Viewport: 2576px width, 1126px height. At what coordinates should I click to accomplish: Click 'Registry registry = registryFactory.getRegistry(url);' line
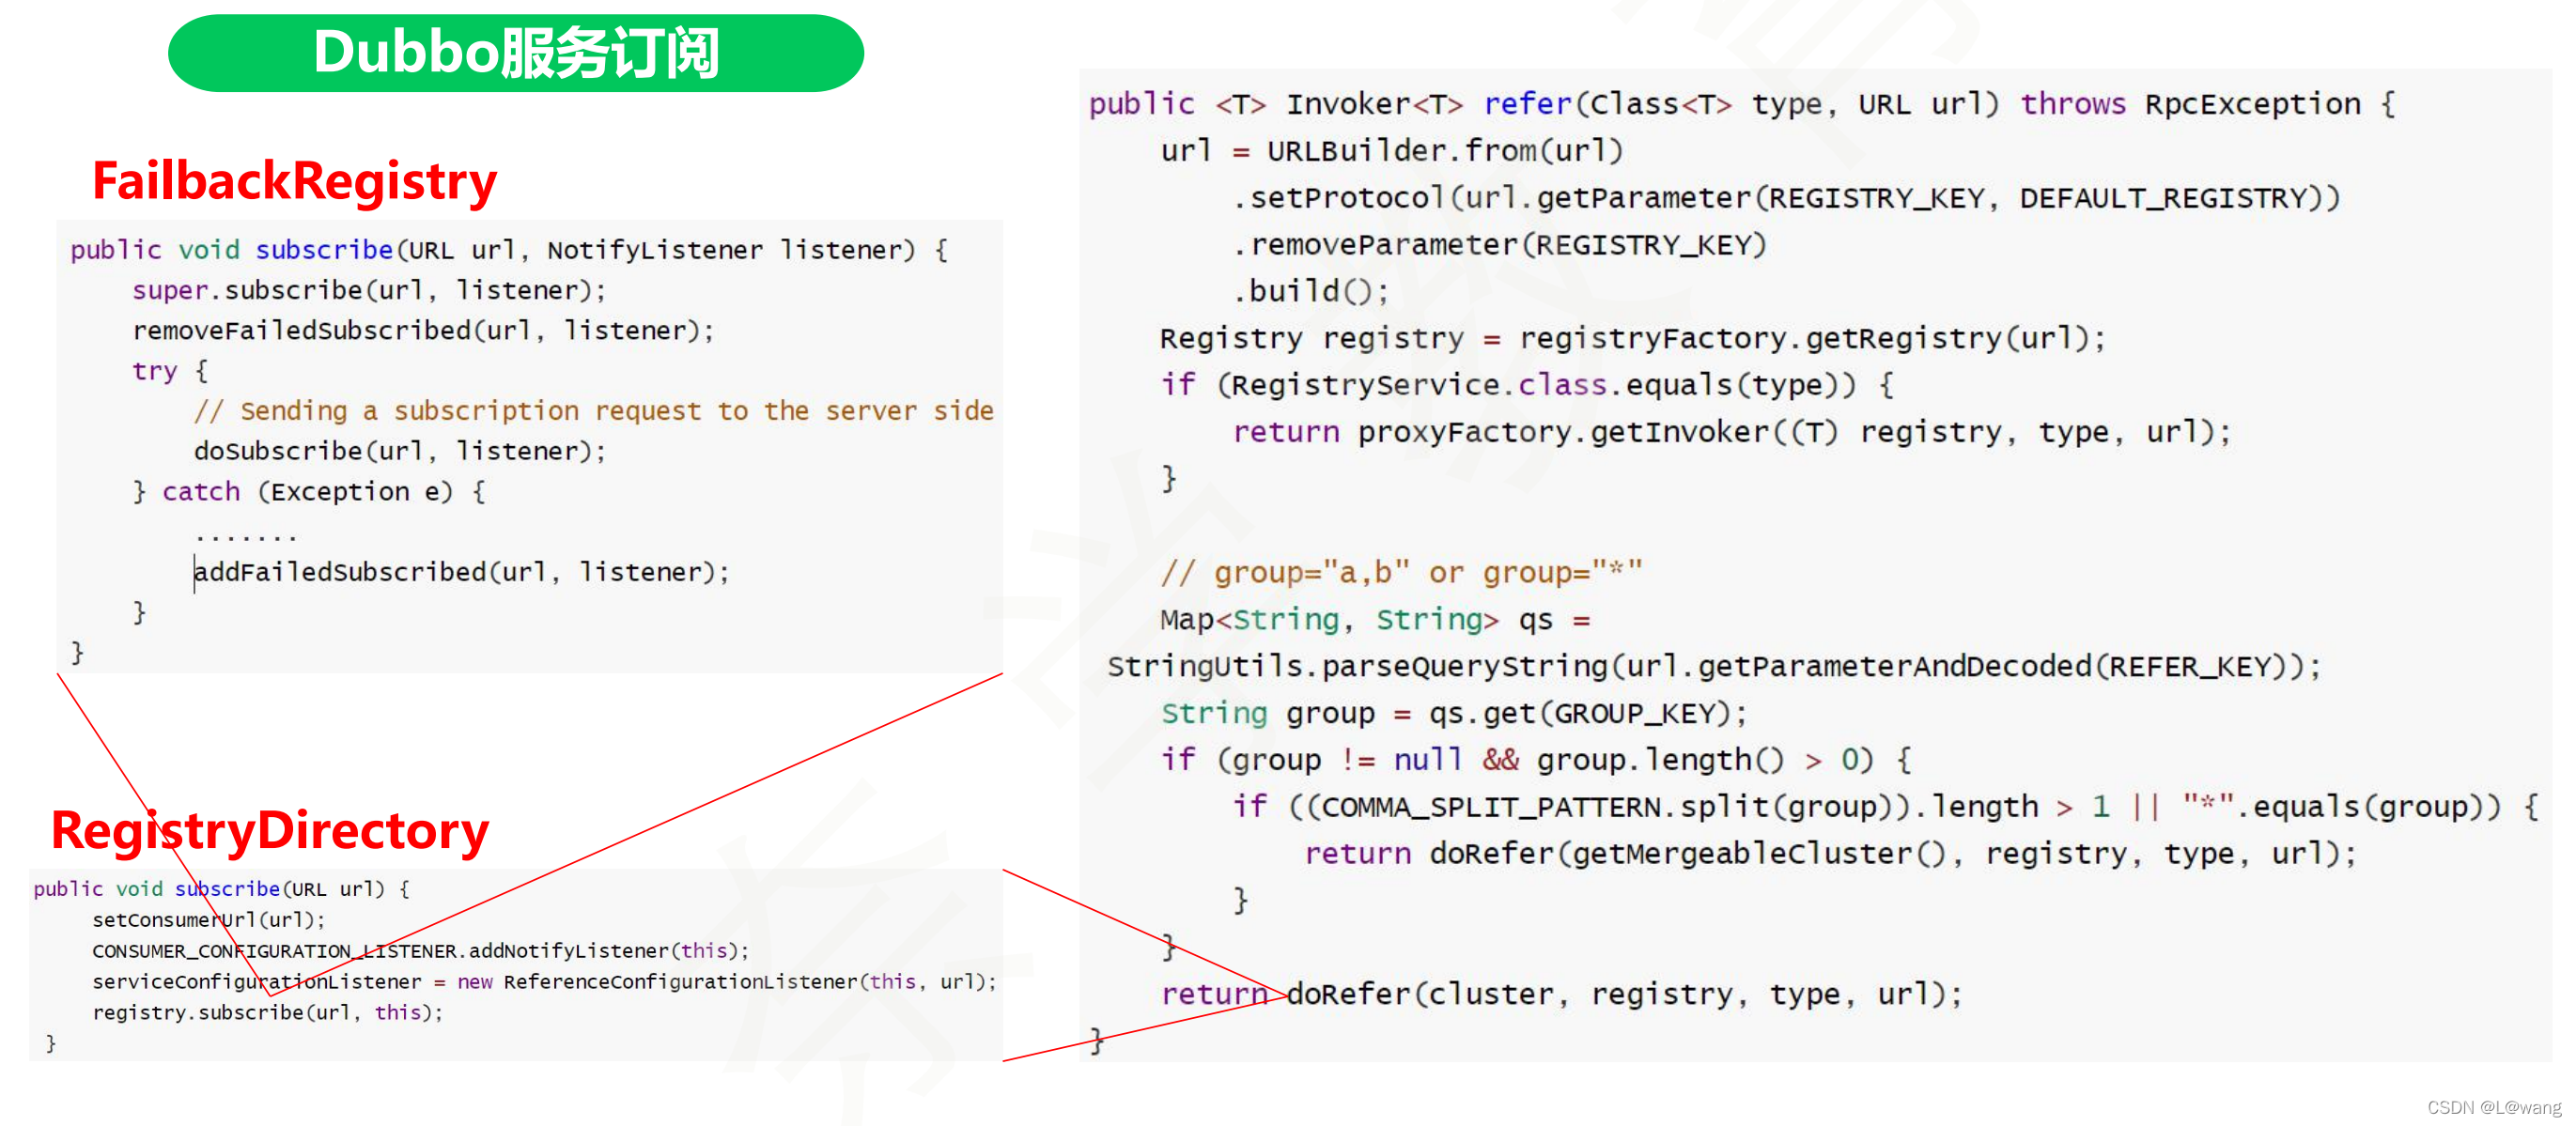point(1632,338)
